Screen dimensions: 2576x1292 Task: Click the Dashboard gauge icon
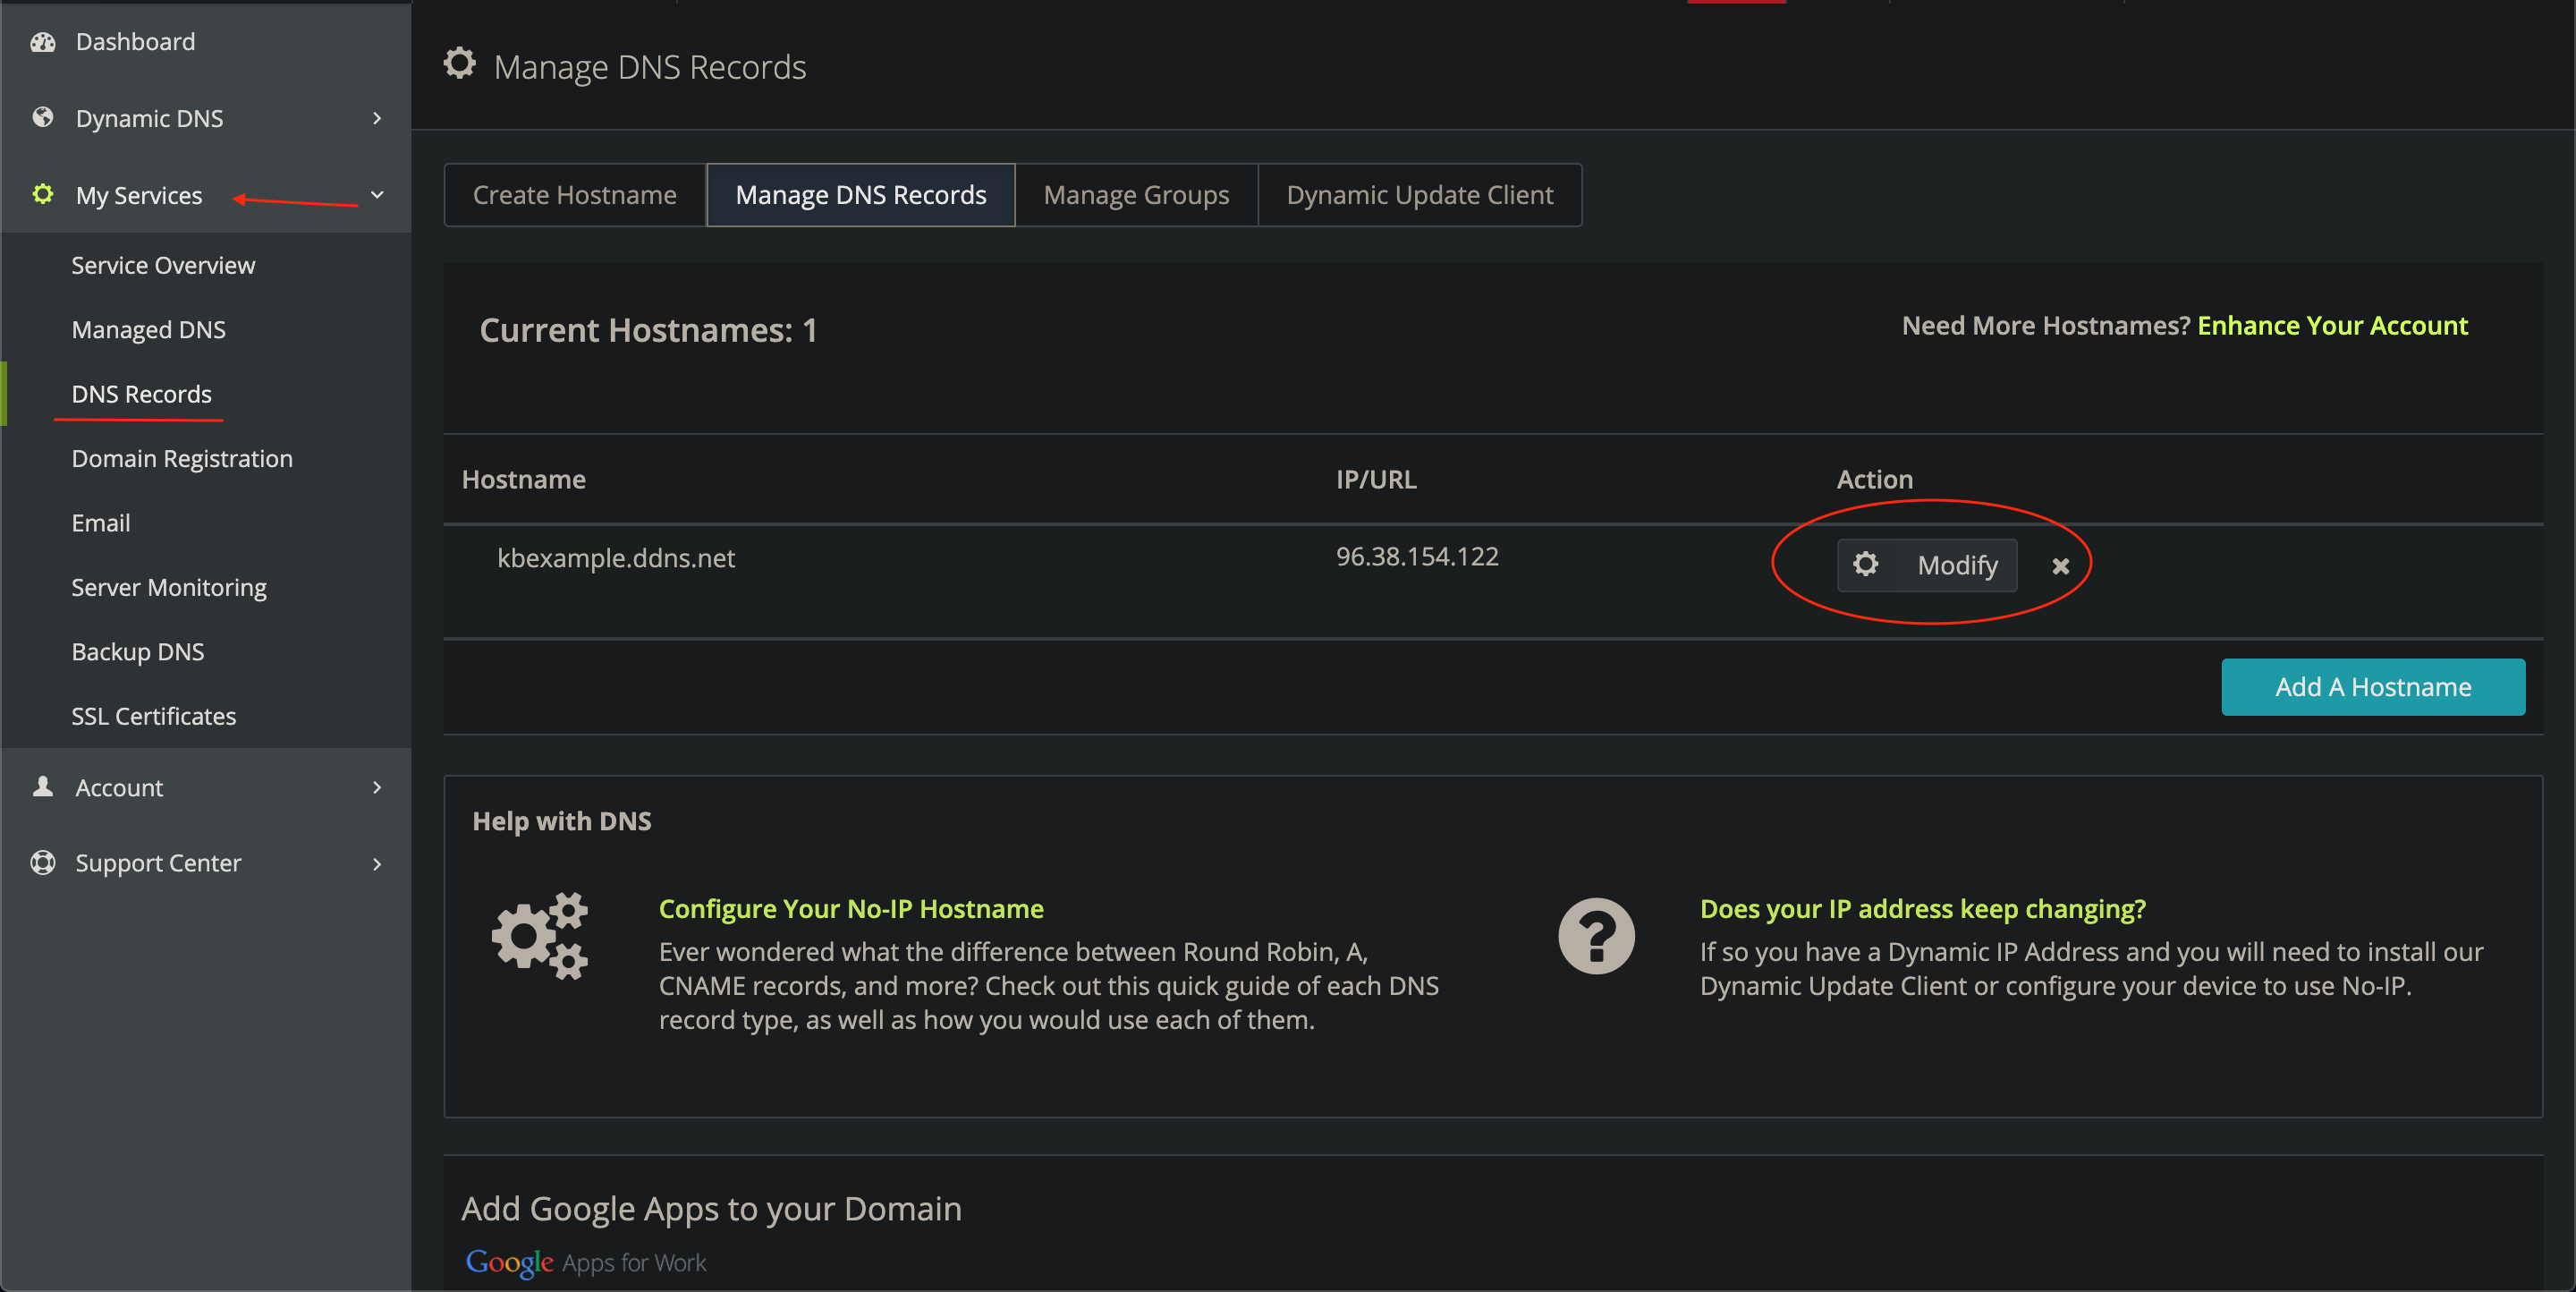click(x=43, y=42)
